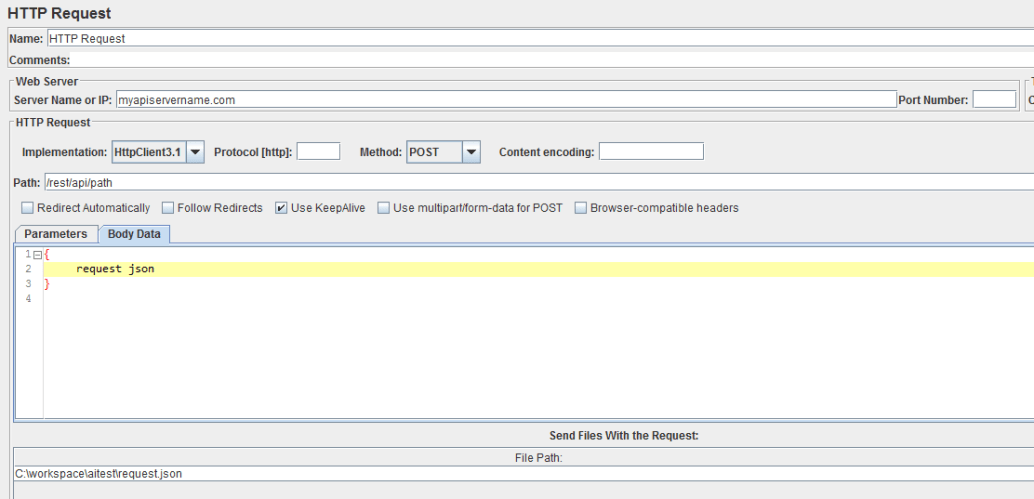Expand the Method POST dropdown
Screen dimensions: 1034x499
point(472,152)
